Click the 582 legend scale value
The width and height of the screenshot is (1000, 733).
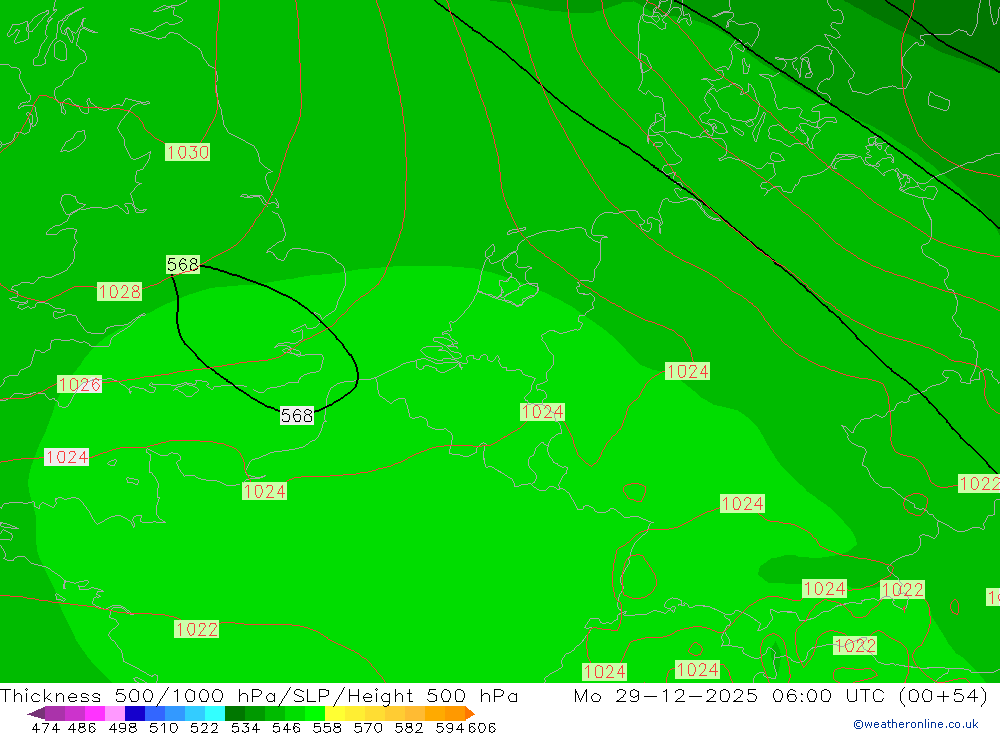pos(408,727)
